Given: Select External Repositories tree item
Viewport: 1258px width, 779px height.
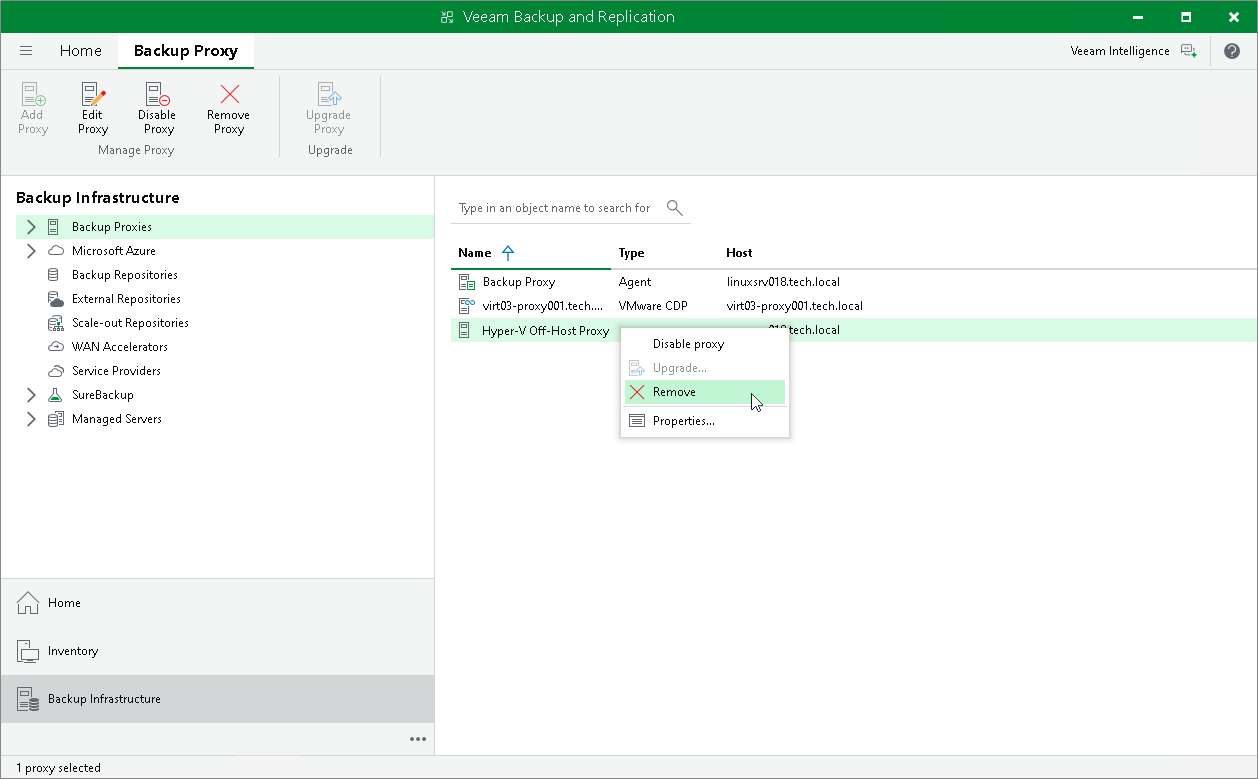Looking at the screenshot, I should pyautogui.click(x=126, y=299).
